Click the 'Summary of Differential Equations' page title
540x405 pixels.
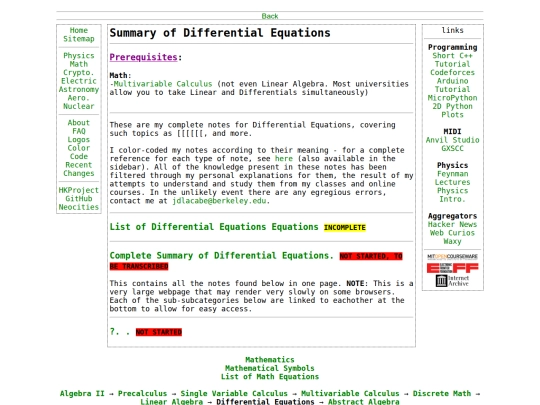pos(220,33)
